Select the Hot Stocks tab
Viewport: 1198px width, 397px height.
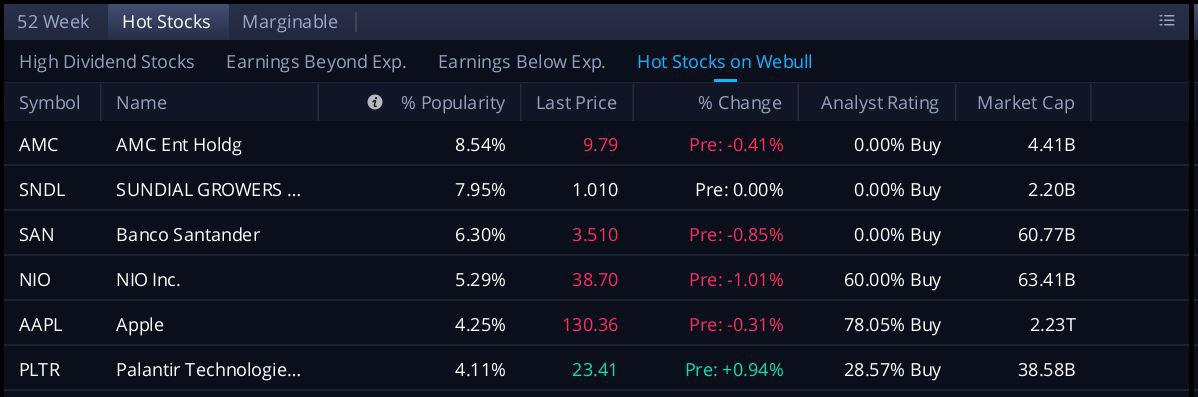[167, 21]
